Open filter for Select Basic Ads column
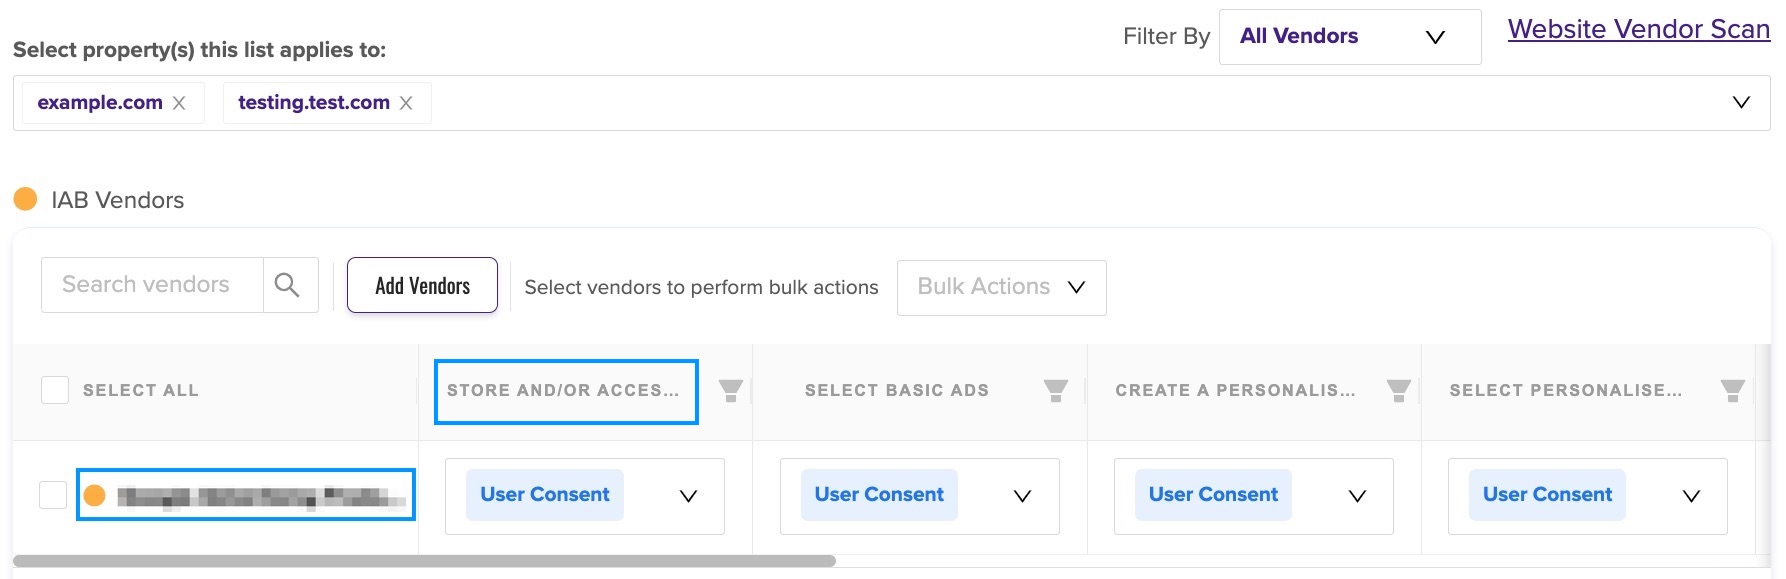This screenshot has height=579, width=1786. coord(1056,391)
